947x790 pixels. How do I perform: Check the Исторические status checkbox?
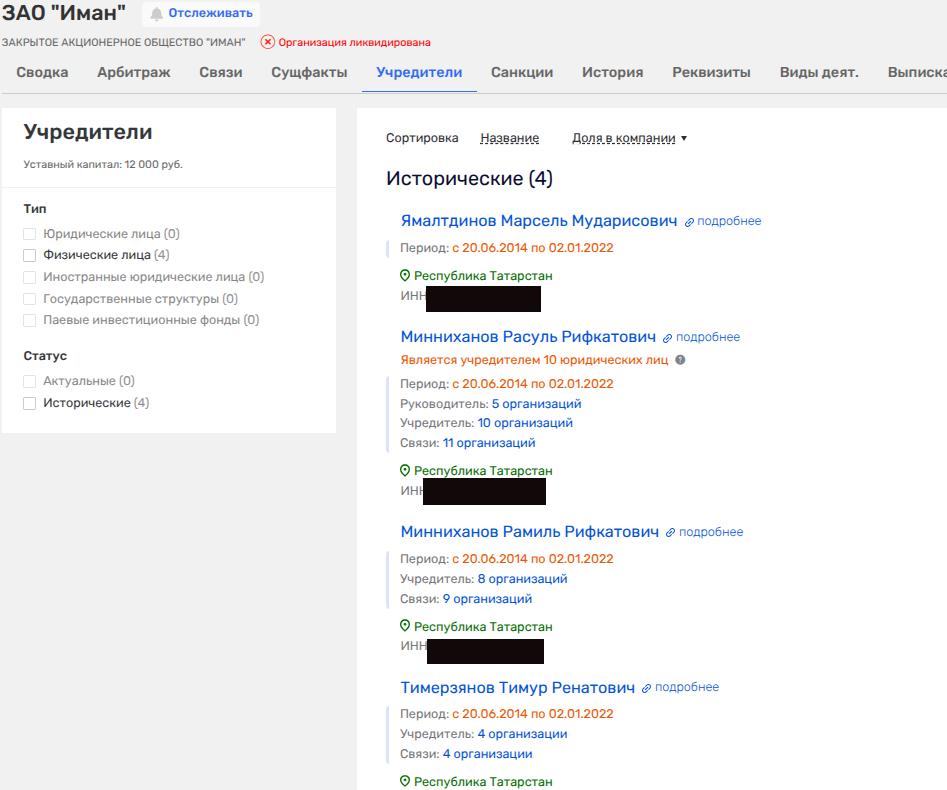pyautogui.click(x=30, y=403)
